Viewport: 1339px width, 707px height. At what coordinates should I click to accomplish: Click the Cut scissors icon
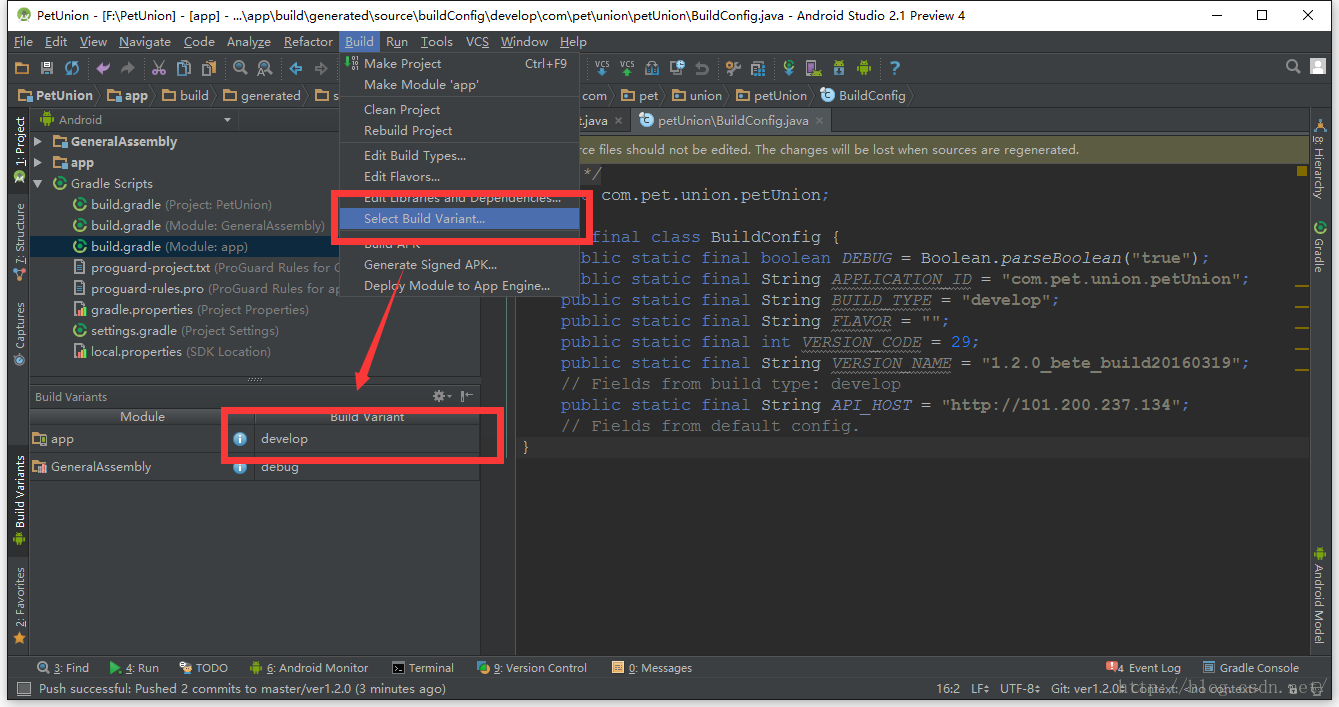[x=159, y=68]
